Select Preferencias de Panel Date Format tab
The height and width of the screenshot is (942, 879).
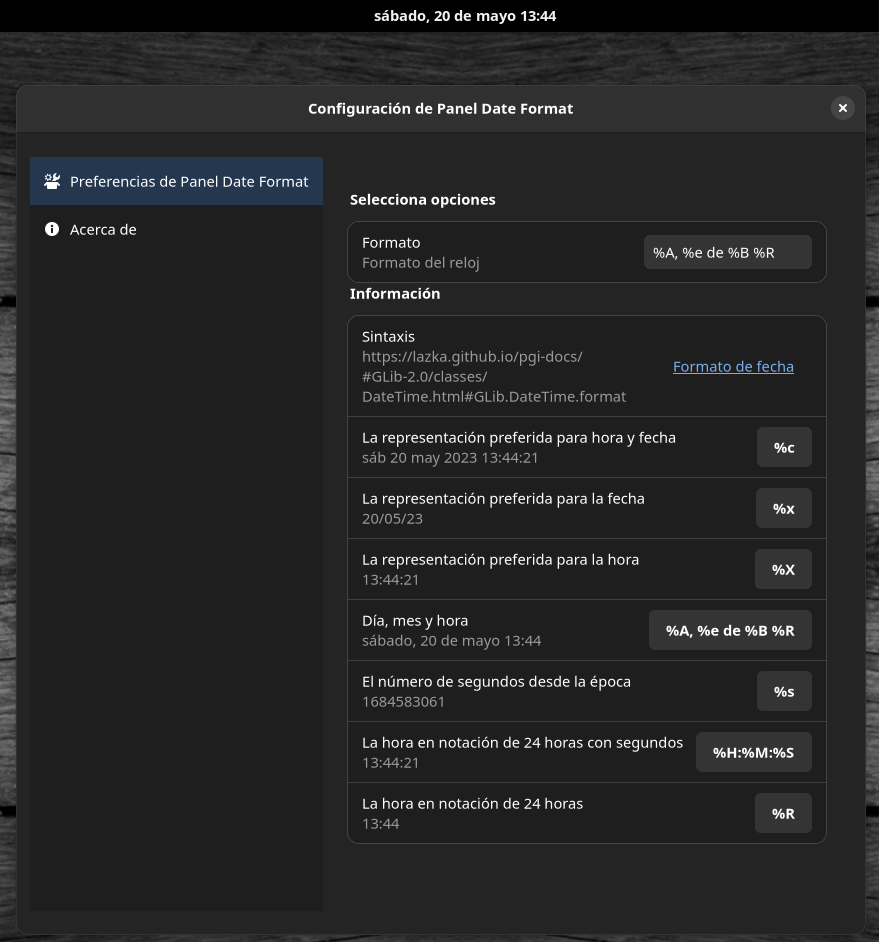176,181
